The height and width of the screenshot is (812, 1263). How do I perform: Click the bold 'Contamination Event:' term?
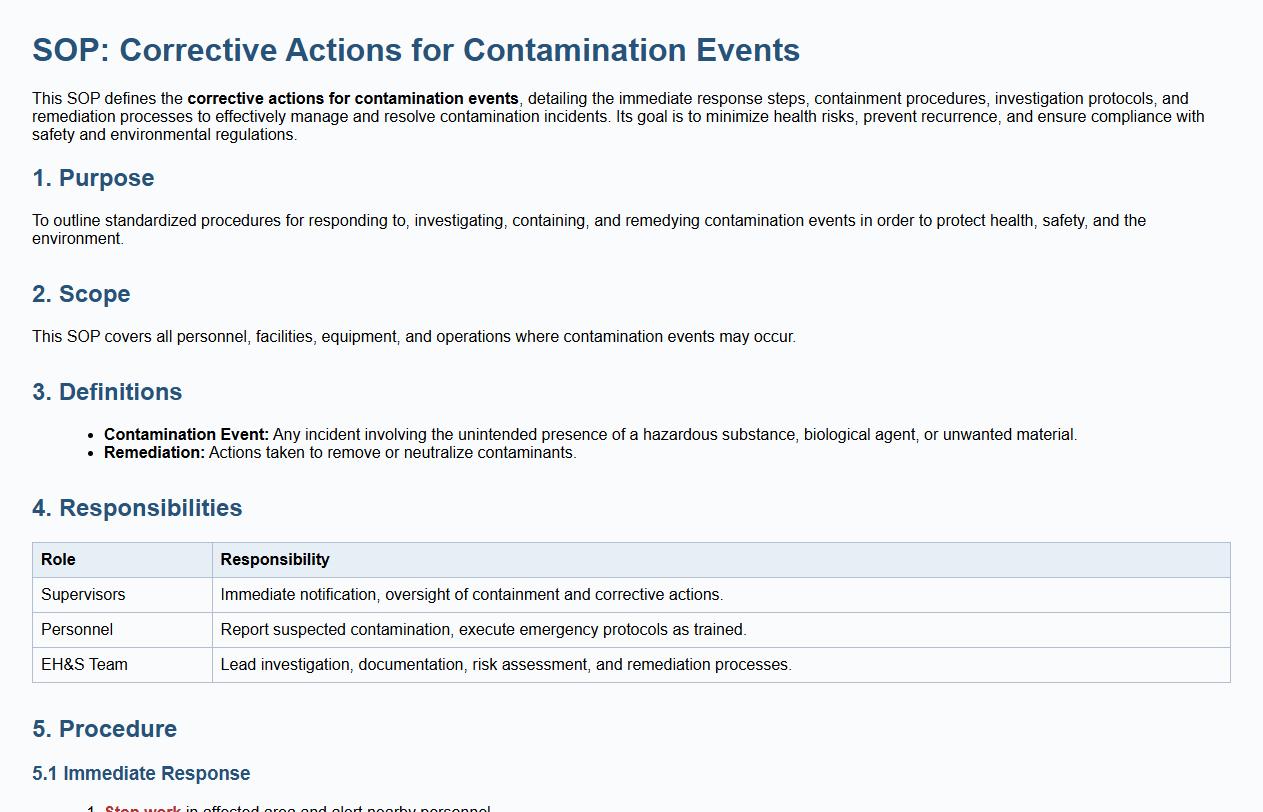(x=186, y=435)
